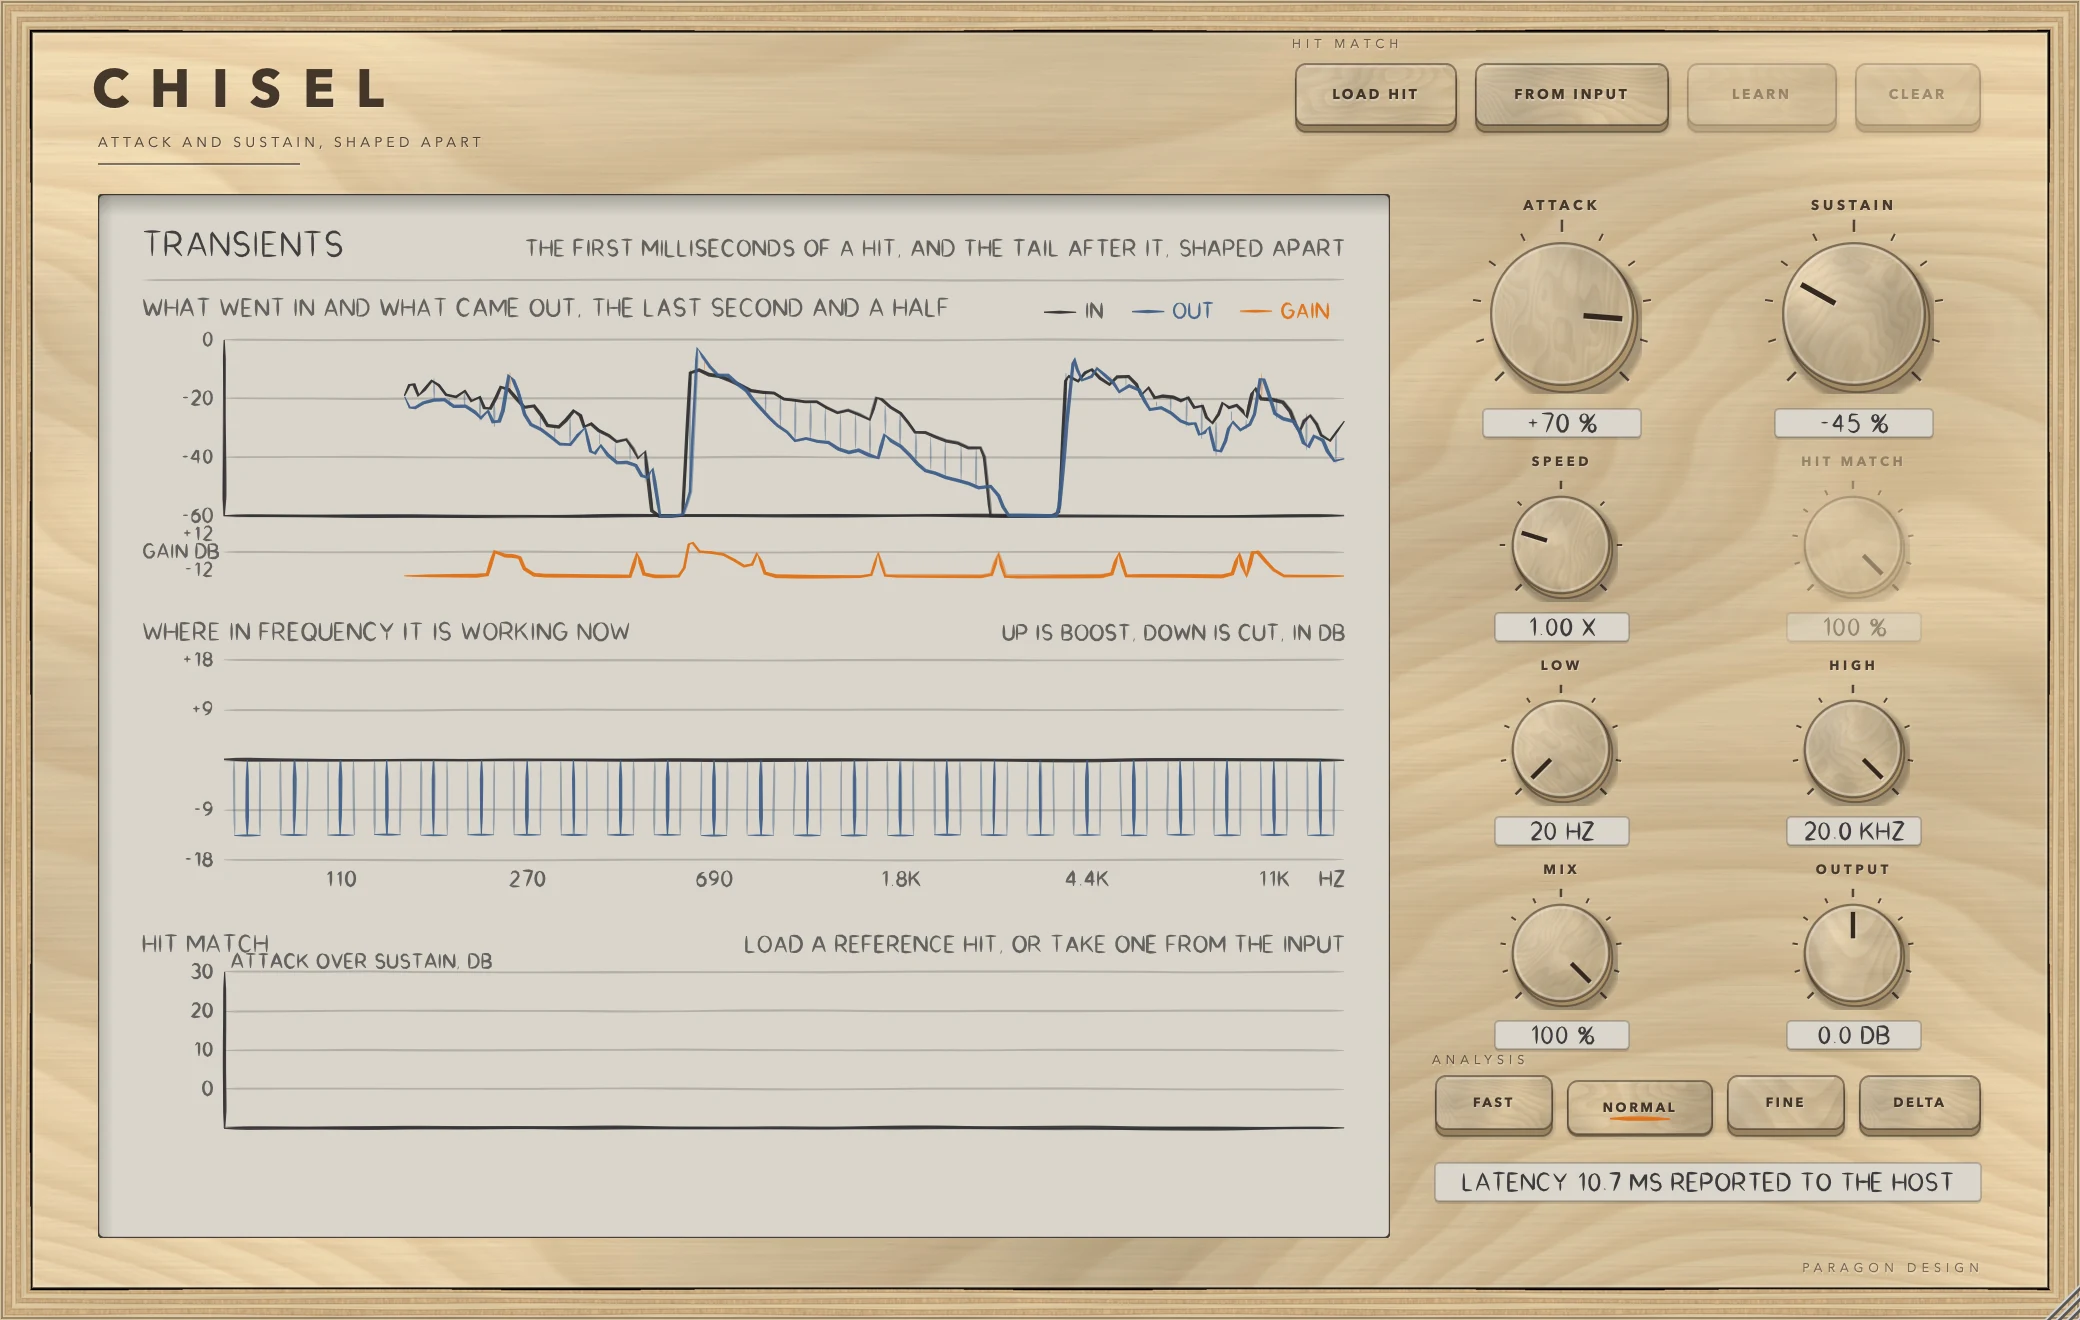The width and height of the screenshot is (2080, 1320).
Task: Click the GAIN legend entry
Action: point(1285,311)
